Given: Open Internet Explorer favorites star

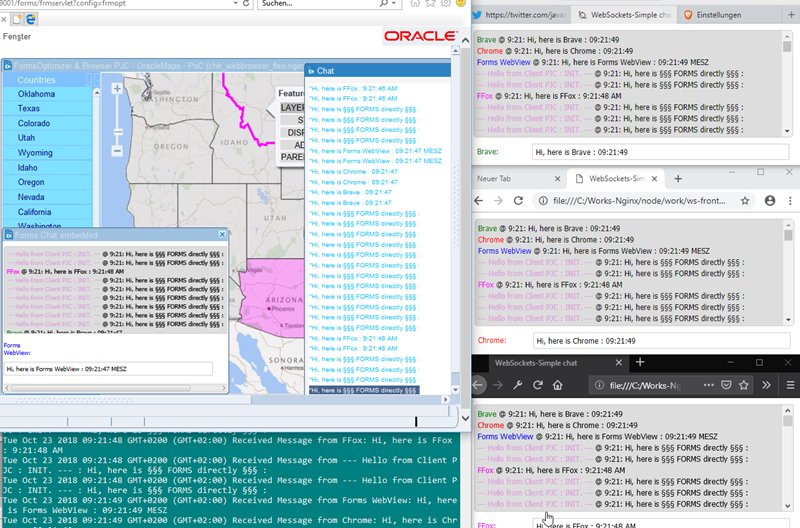Looking at the screenshot, I should coord(431,3).
